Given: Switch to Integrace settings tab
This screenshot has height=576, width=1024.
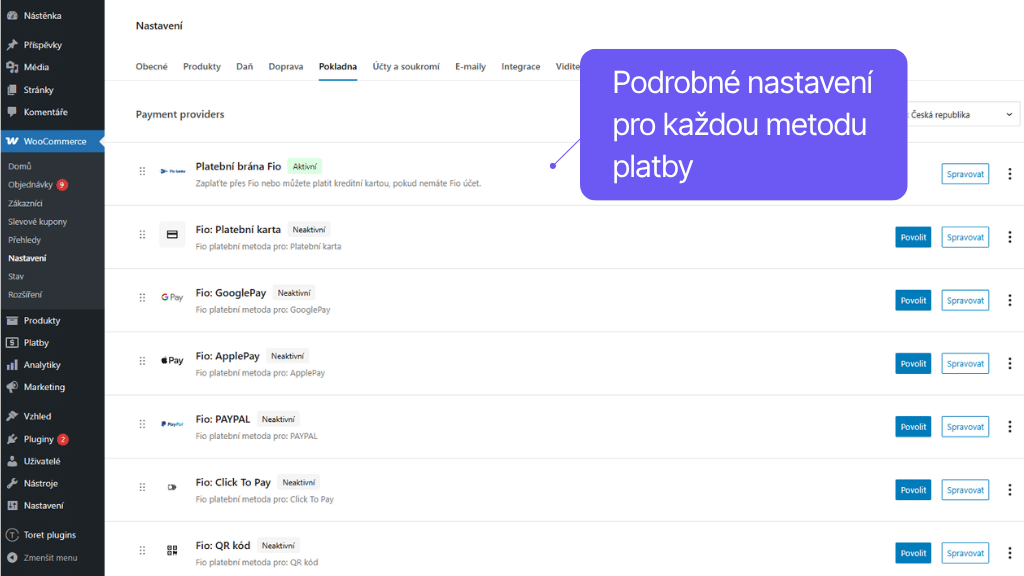Looking at the screenshot, I should [x=520, y=67].
